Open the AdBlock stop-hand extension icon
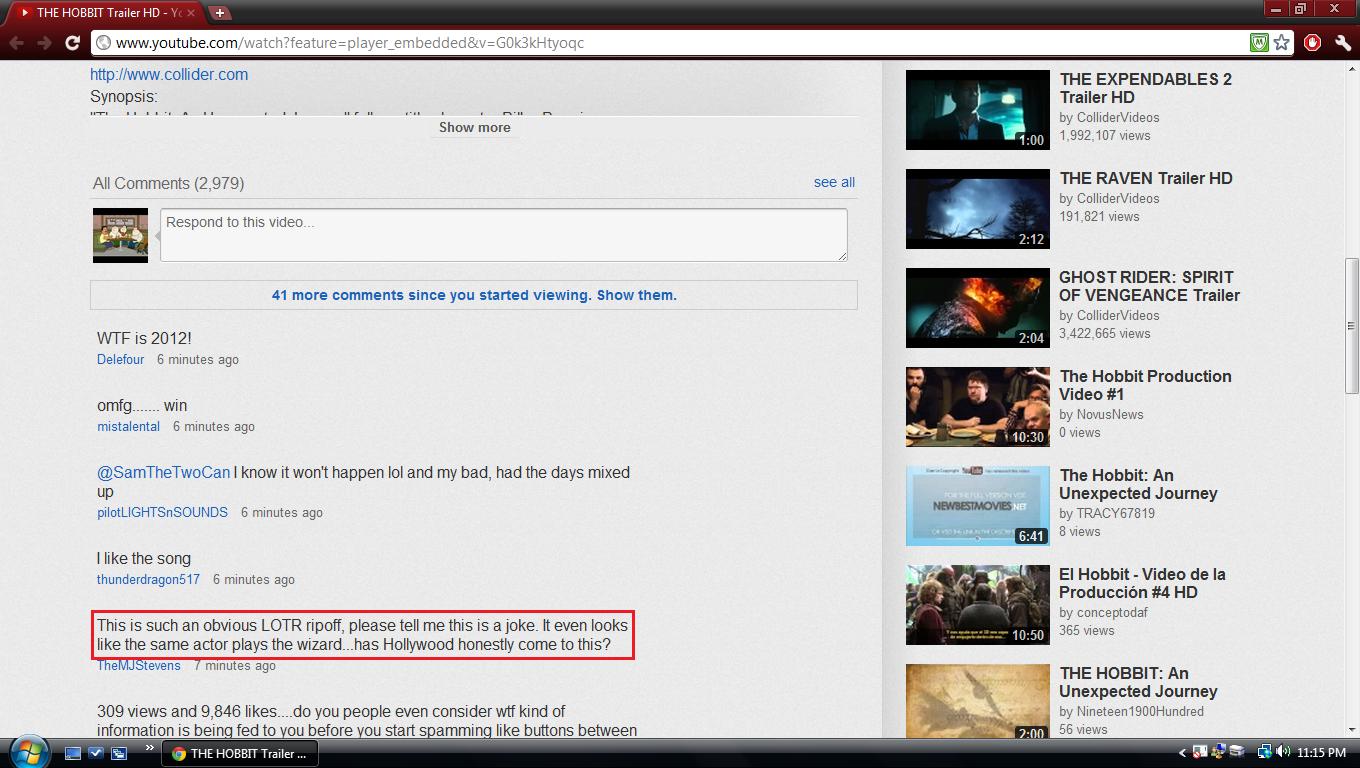The width and height of the screenshot is (1360, 768). 1312,43
